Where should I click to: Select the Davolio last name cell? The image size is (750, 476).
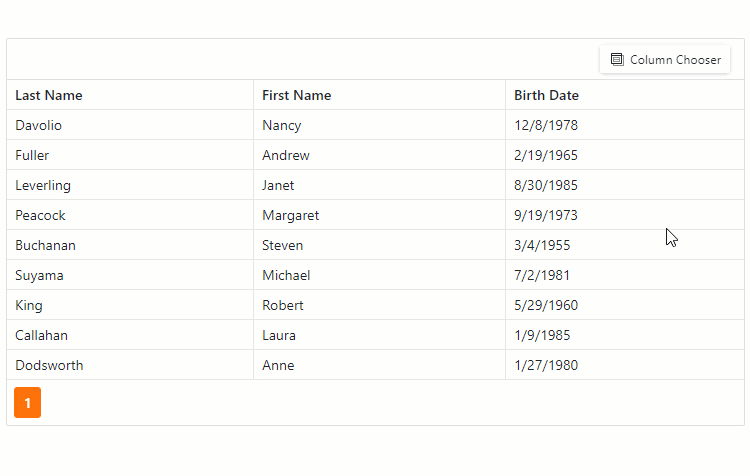38,126
